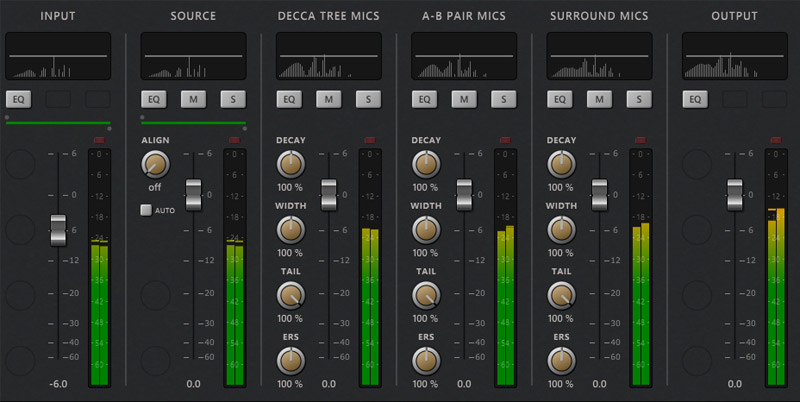This screenshot has width=800, height=402.
Task: Open EQ for the Input channel
Action: (x=18, y=99)
